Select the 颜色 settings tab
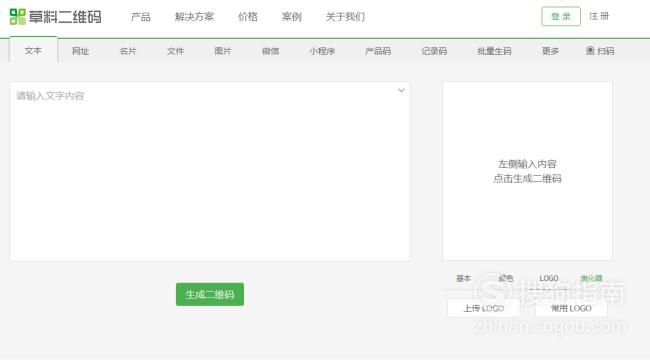 [x=506, y=278]
